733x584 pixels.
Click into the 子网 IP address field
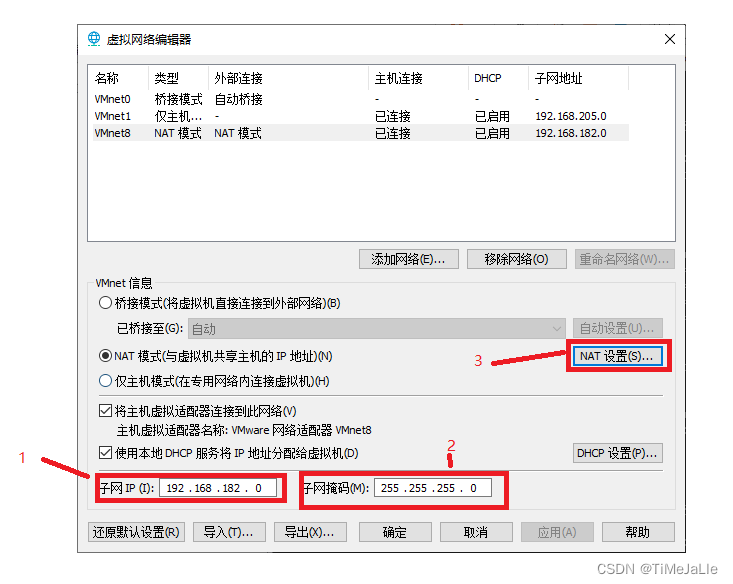216,488
